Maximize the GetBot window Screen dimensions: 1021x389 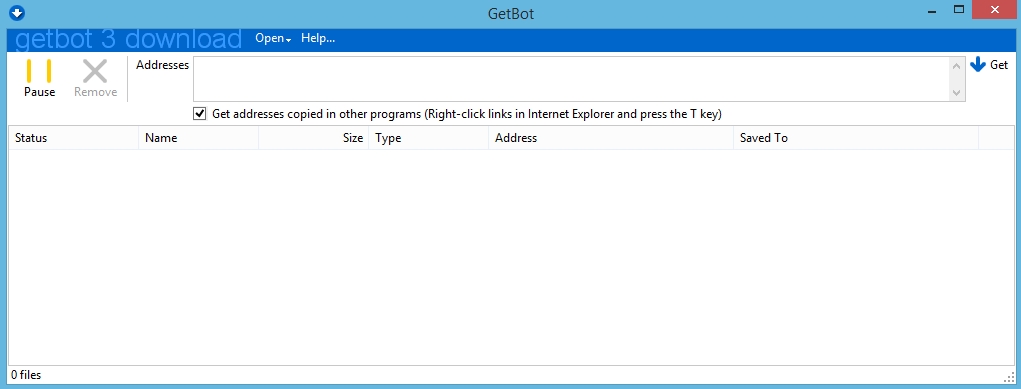coord(958,10)
